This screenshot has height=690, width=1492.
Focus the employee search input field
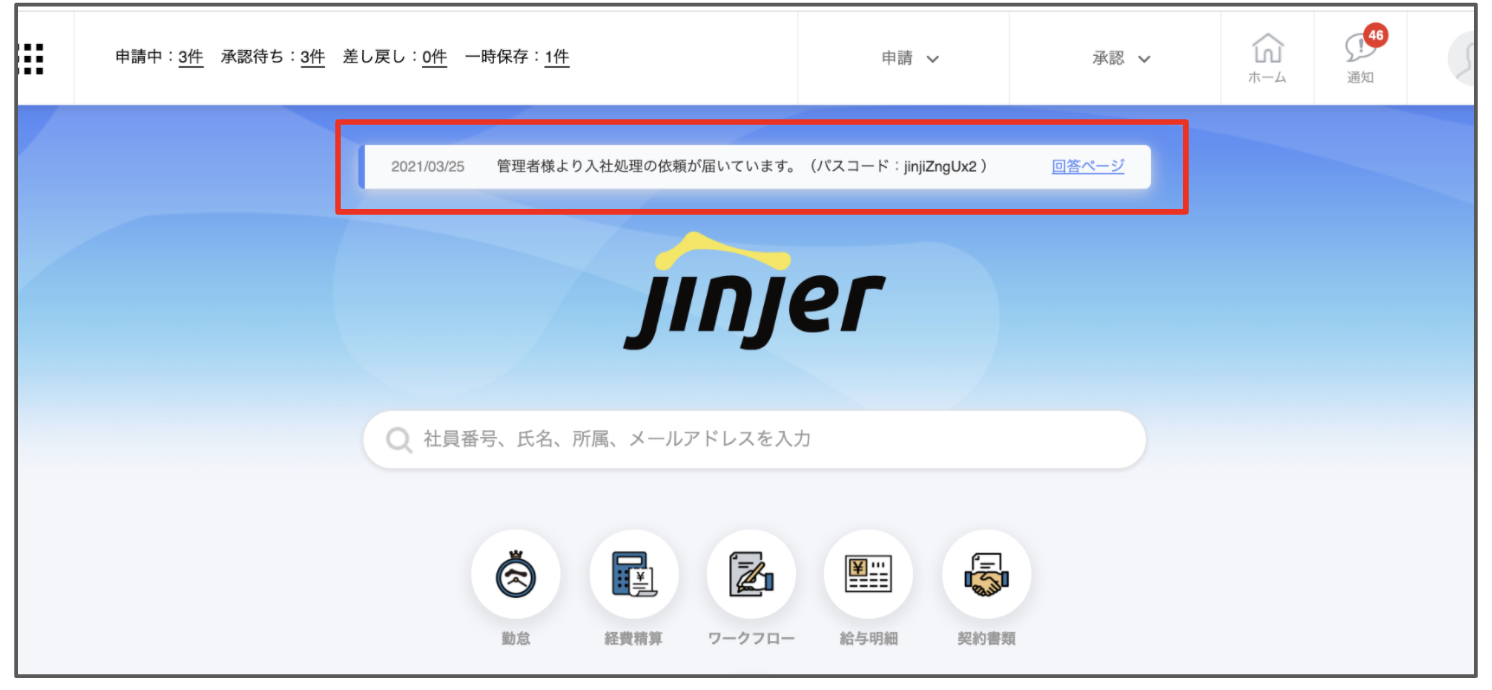tap(770, 440)
